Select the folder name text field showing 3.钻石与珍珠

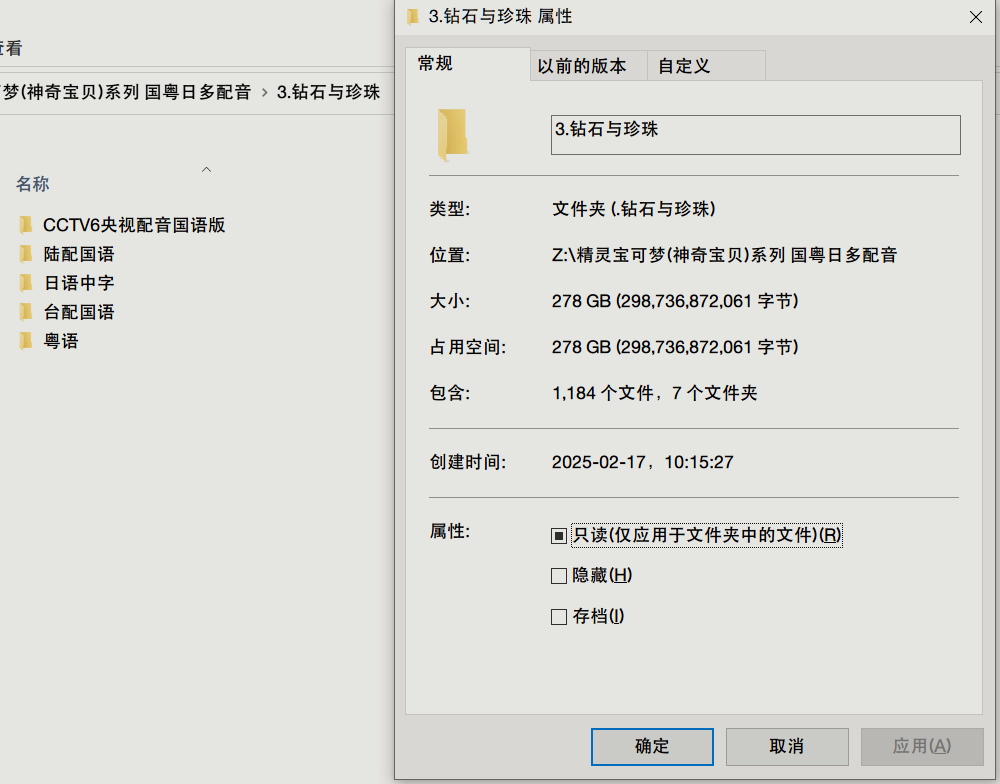[755, 134]
